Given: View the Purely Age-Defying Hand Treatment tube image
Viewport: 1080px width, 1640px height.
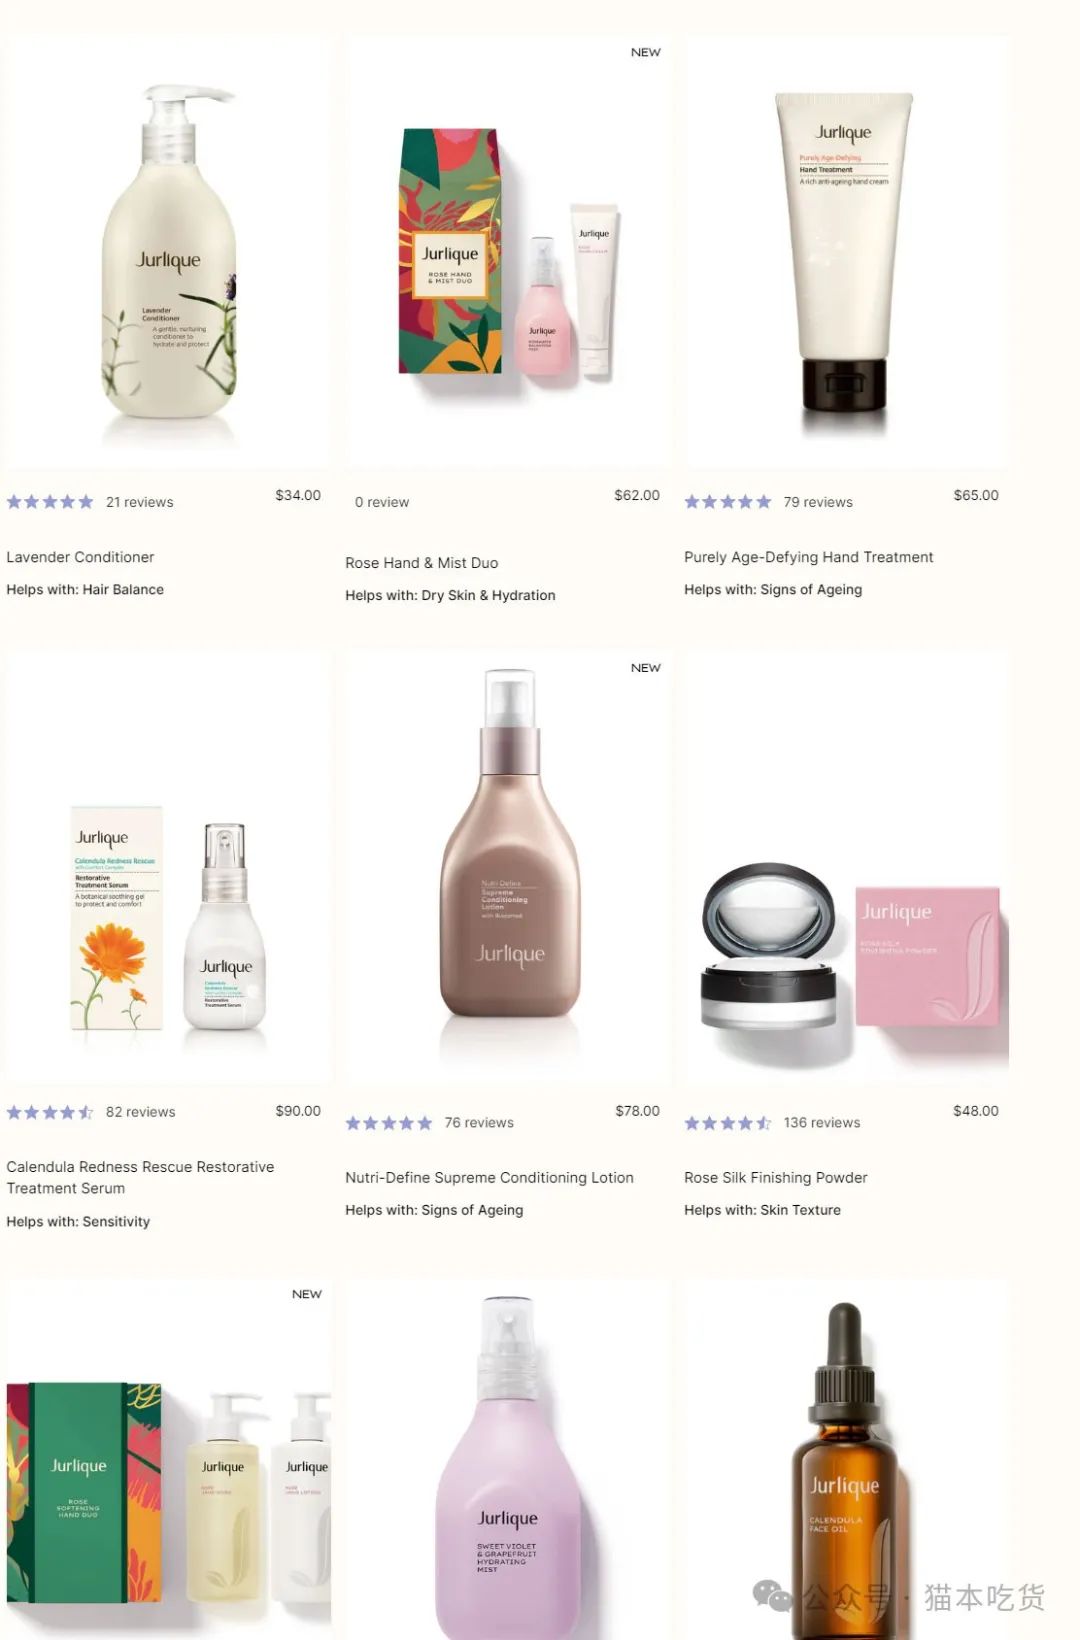Looking at the screenshot, I should coord(846,253).
